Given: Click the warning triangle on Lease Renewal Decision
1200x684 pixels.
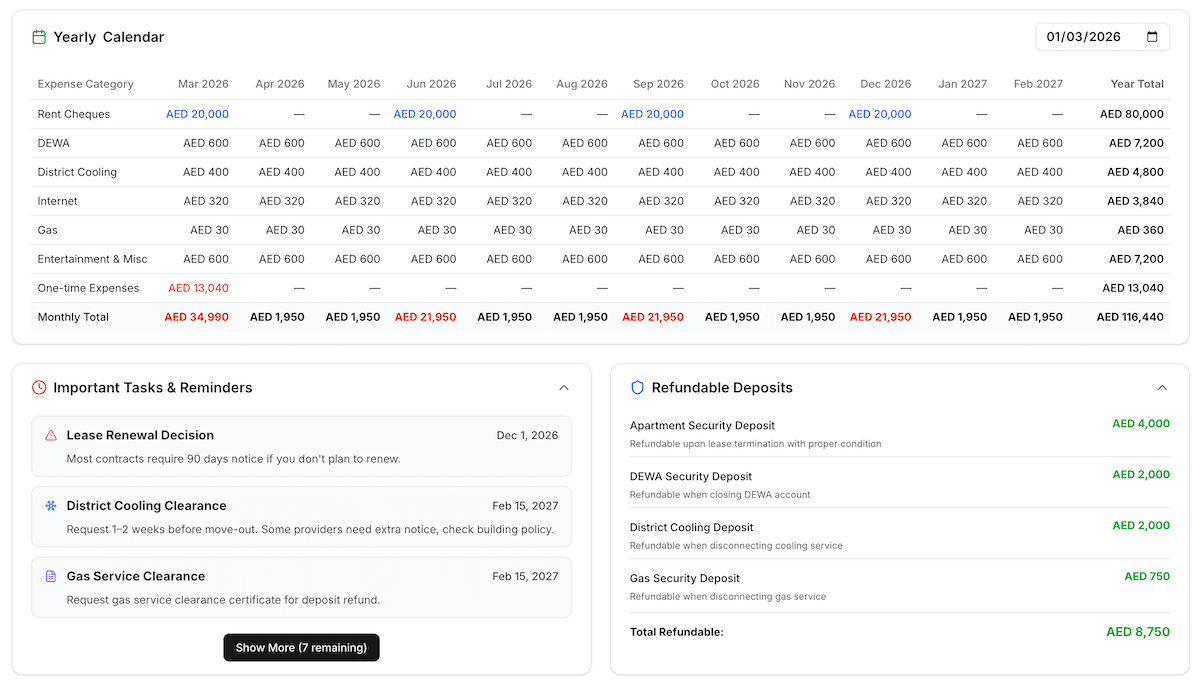Looking at the screenshot, I should (47, 435).
